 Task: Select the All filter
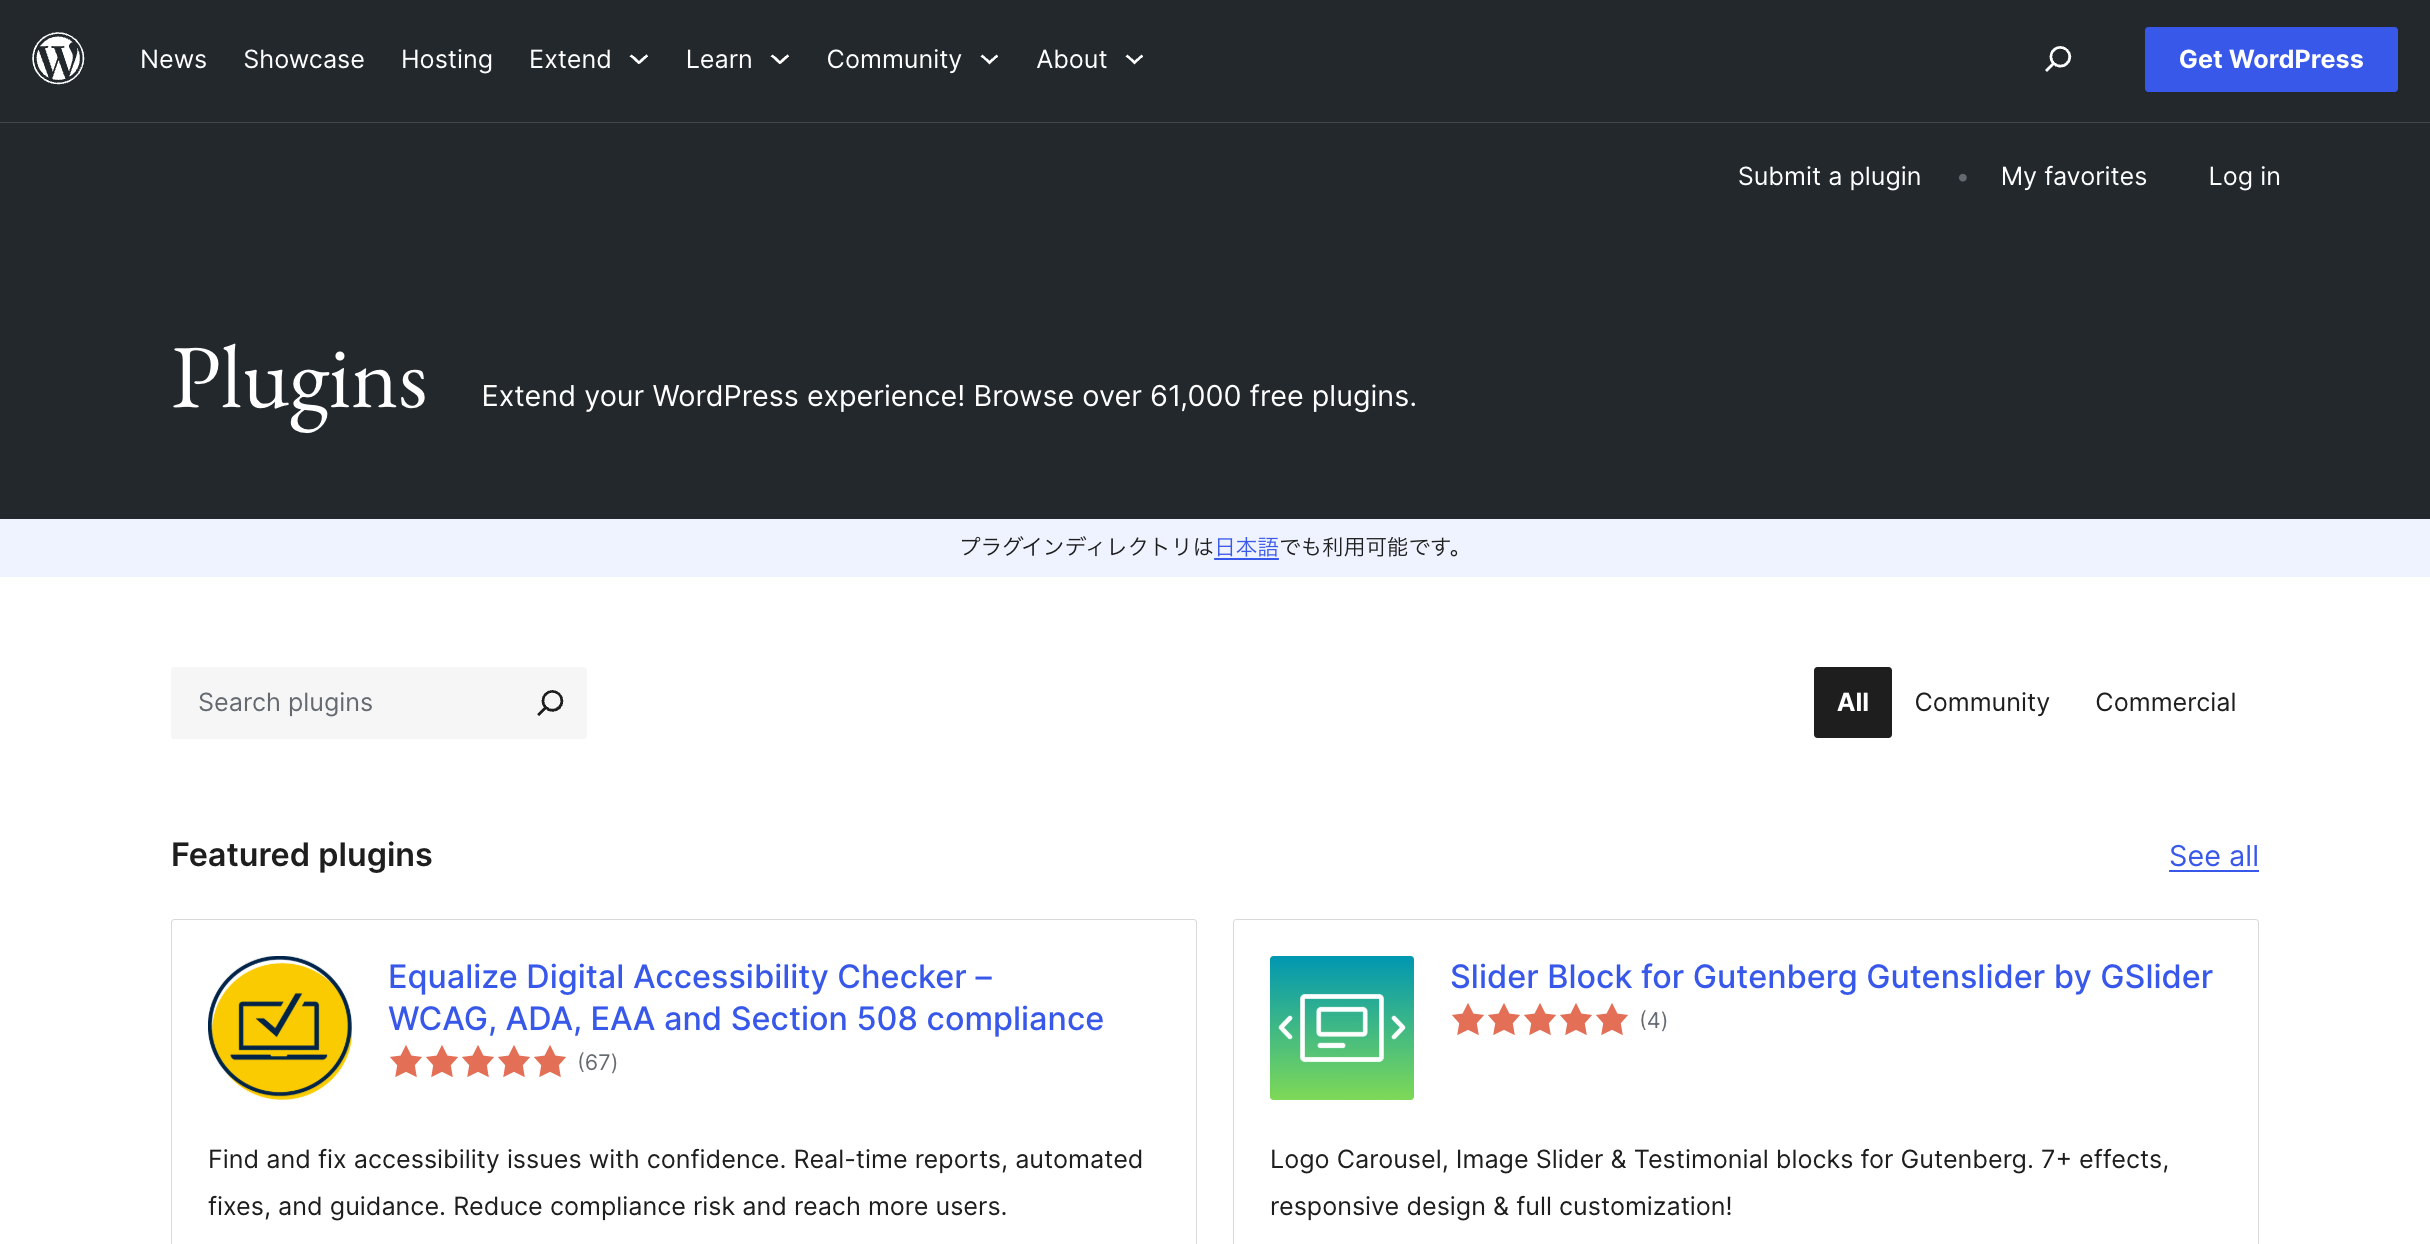(1852, 702)
